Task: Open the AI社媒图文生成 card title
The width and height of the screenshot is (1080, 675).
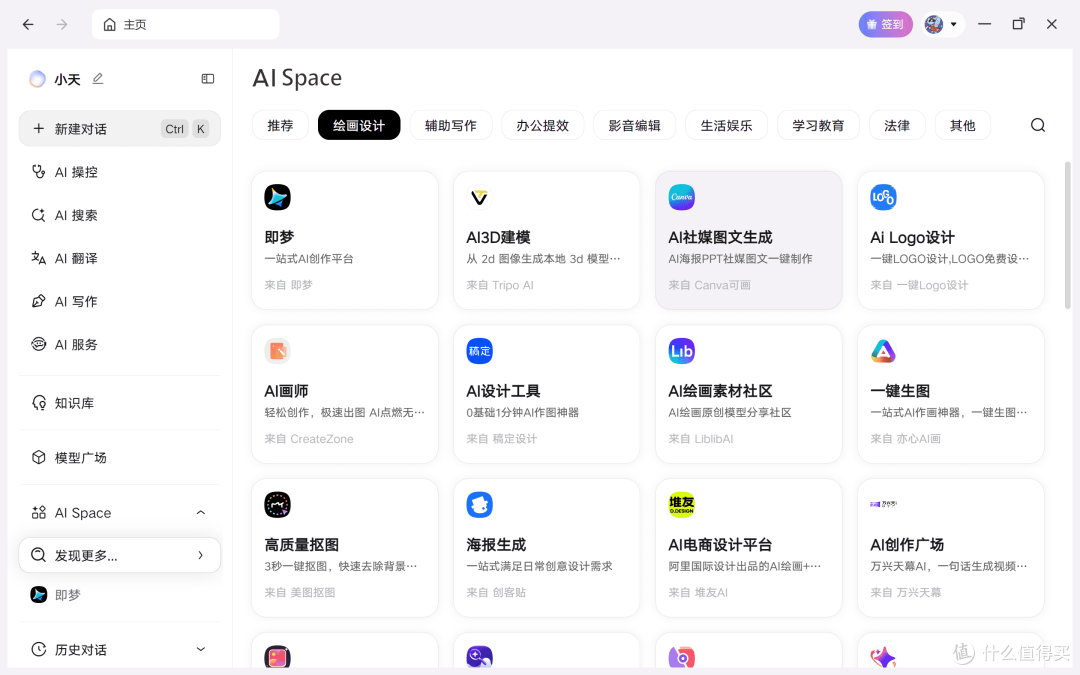Action: click(x=720, y=238)
